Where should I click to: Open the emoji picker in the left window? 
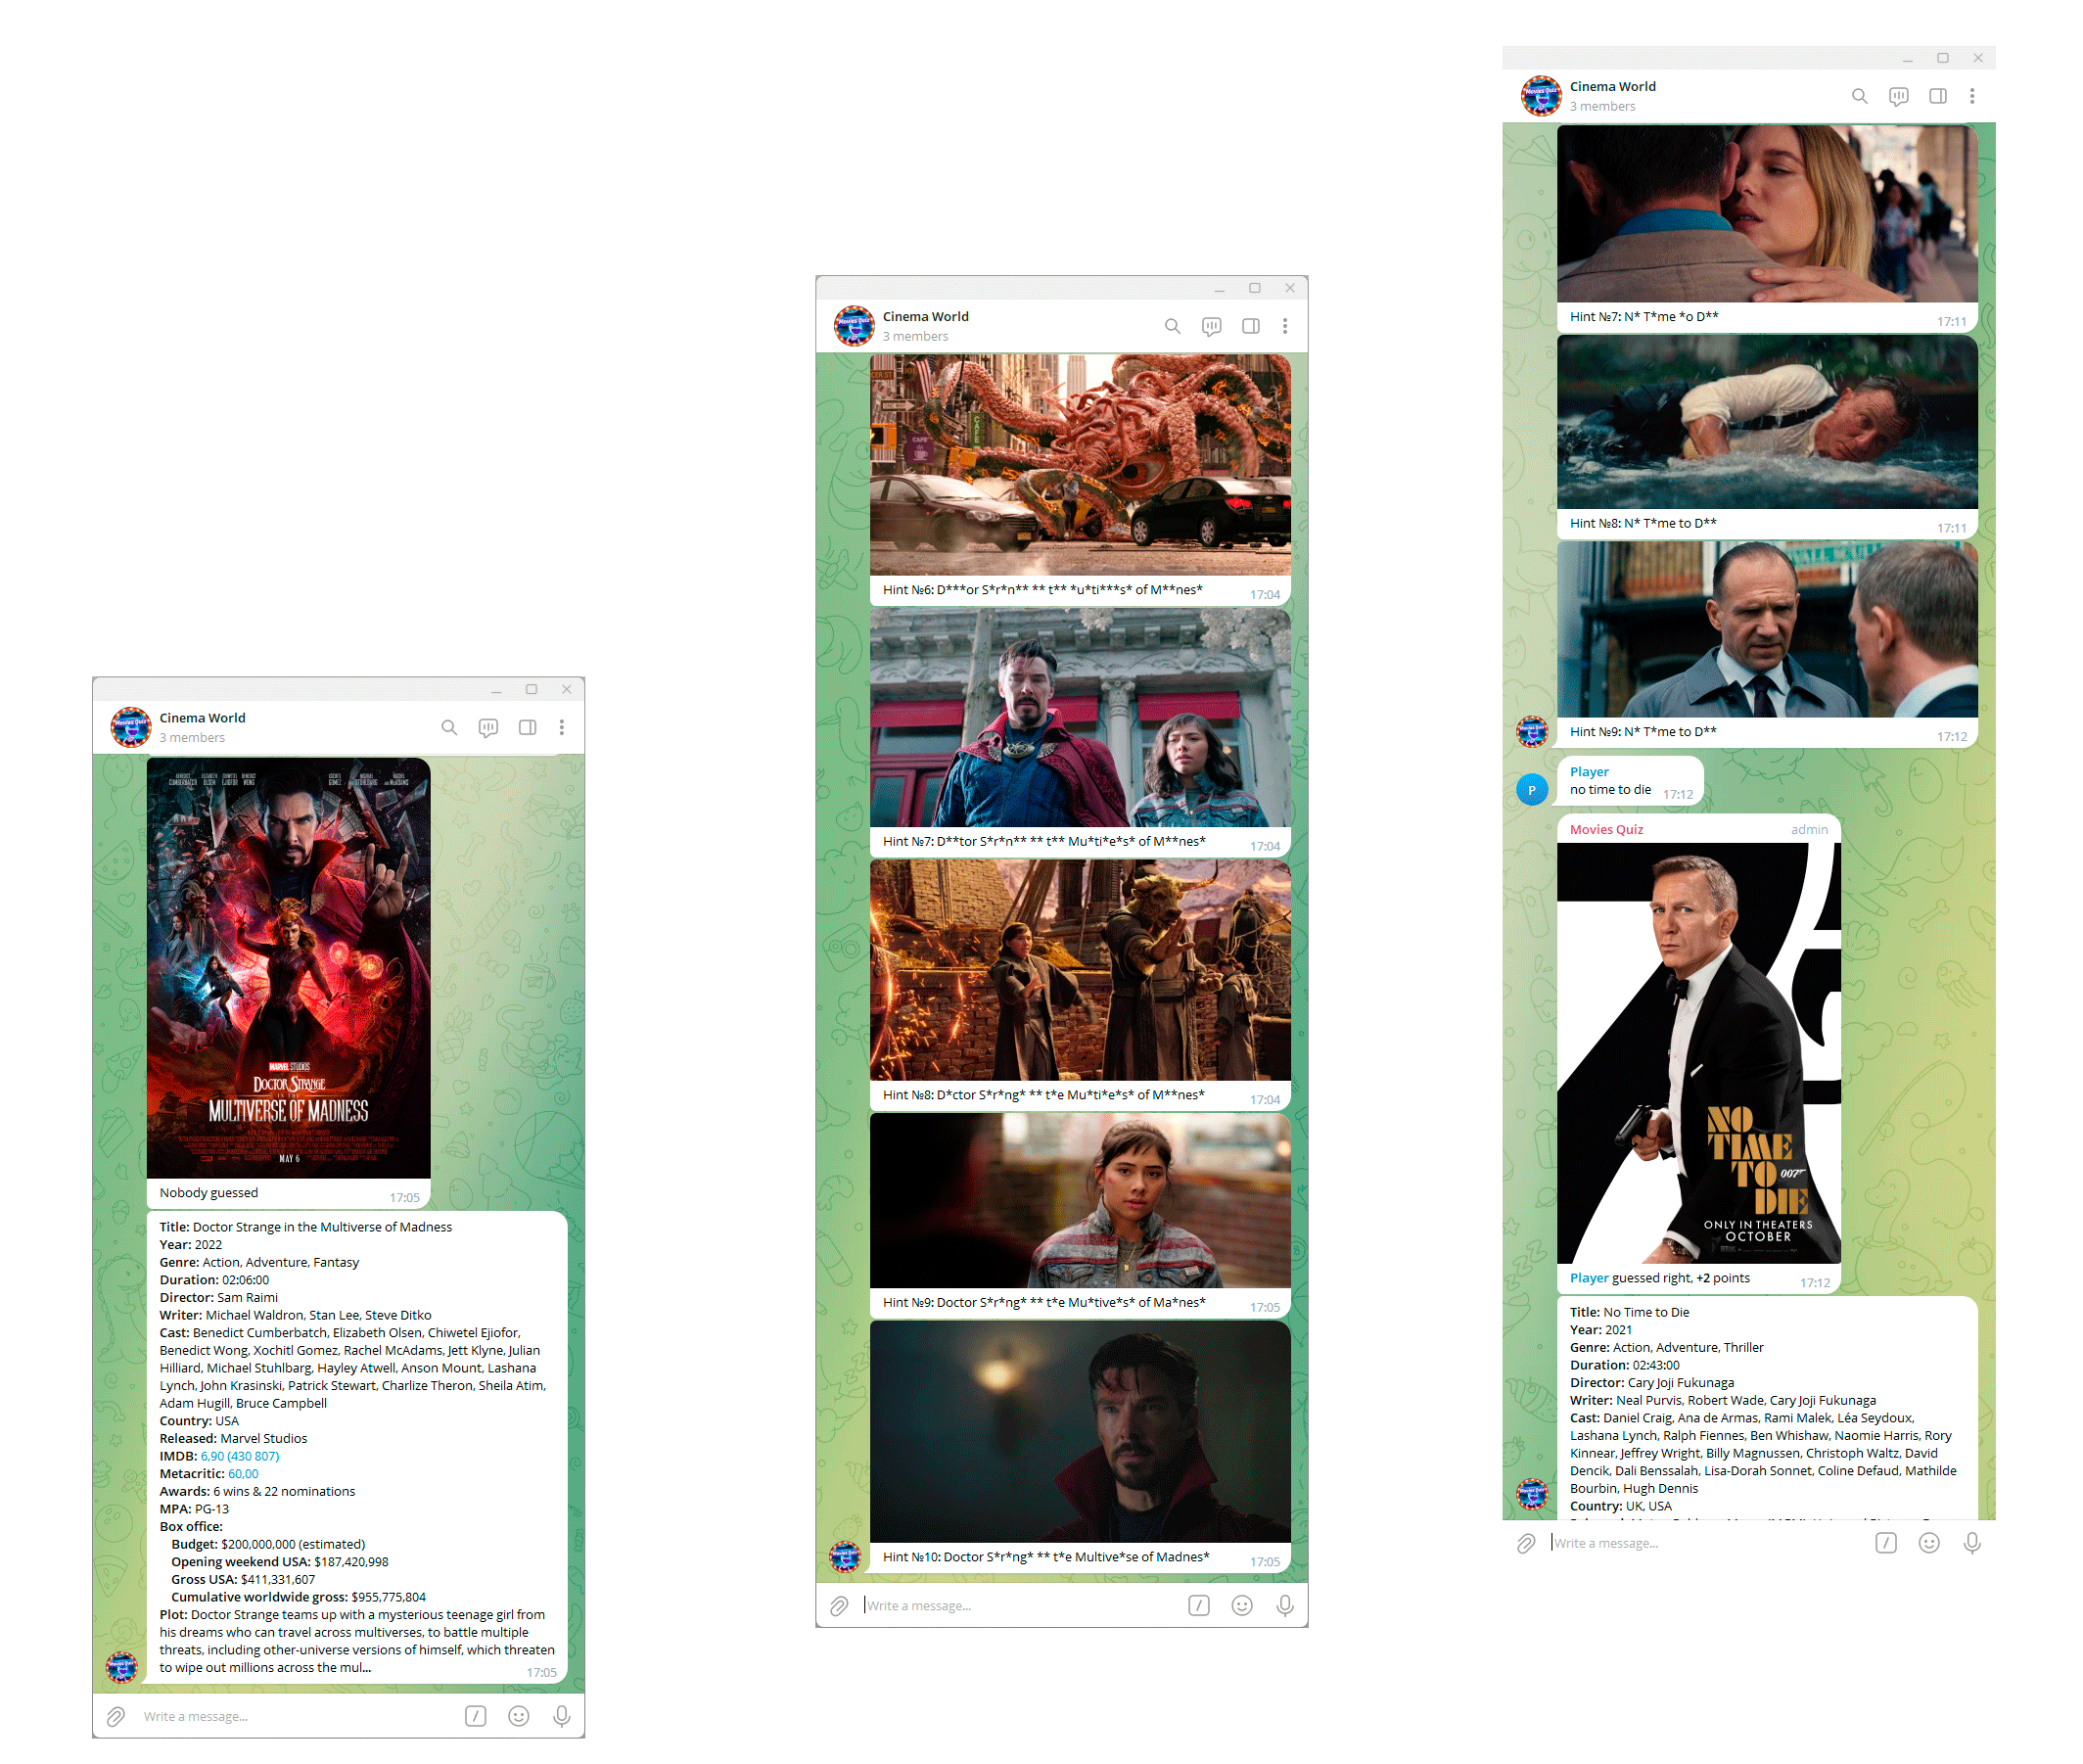coord(518,1718)
